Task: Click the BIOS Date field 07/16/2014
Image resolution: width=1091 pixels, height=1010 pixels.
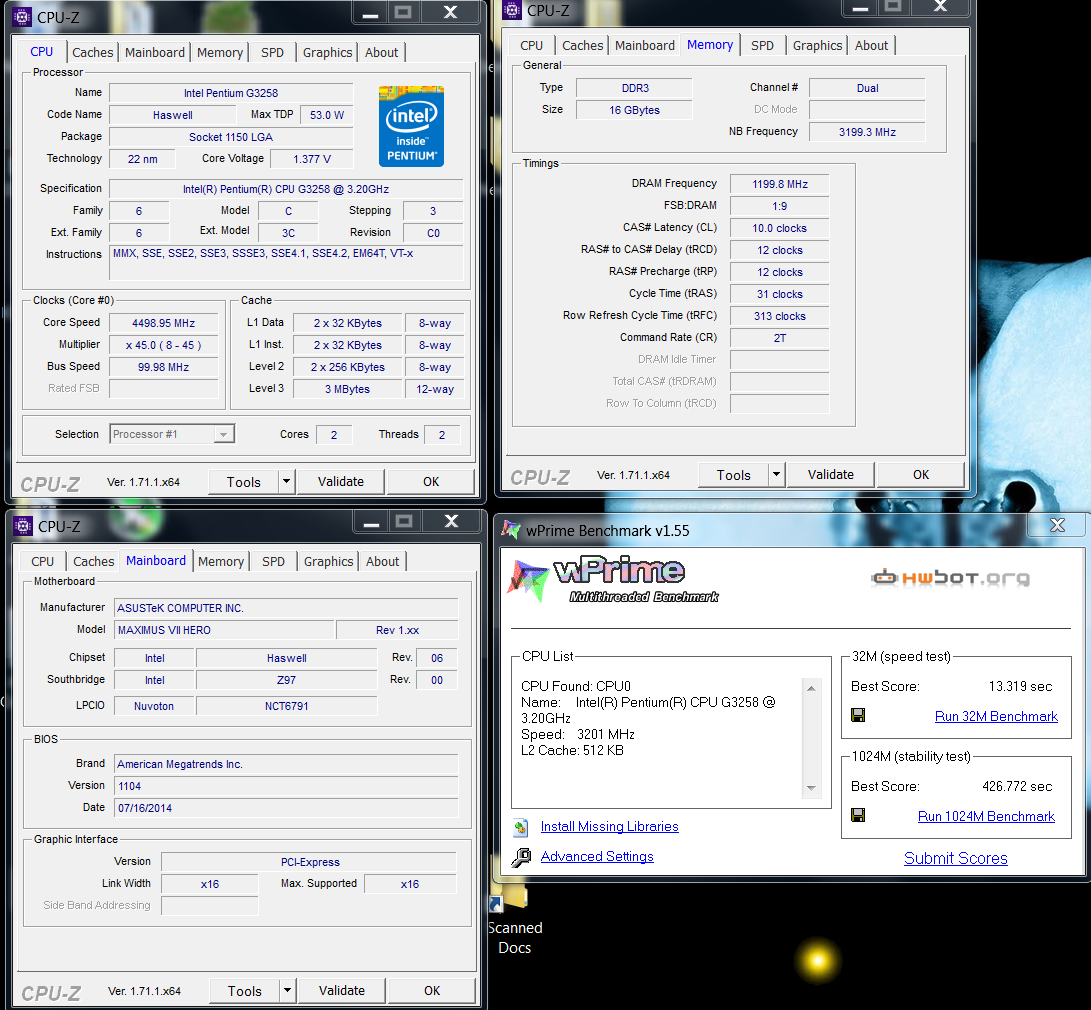Action: (x=286, y=808)
